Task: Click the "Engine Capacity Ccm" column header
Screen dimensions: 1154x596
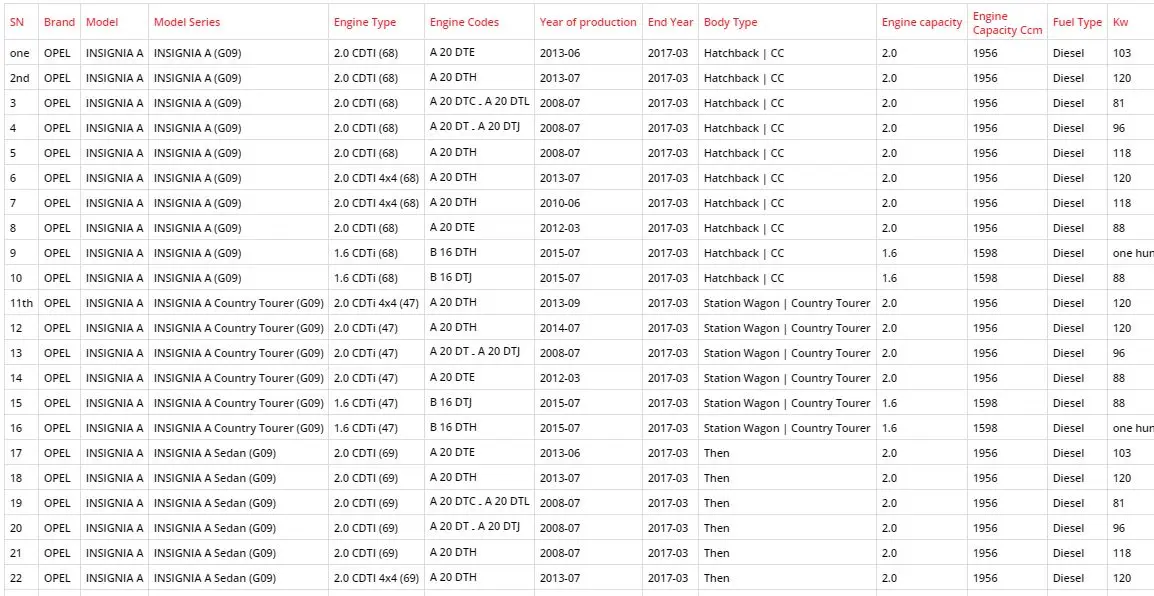Action: click(1008, 23)
